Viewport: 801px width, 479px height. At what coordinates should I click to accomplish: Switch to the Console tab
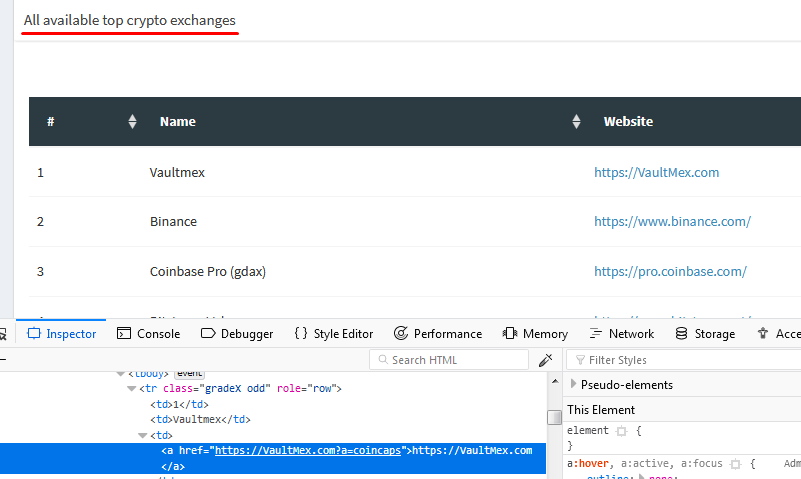148,333
